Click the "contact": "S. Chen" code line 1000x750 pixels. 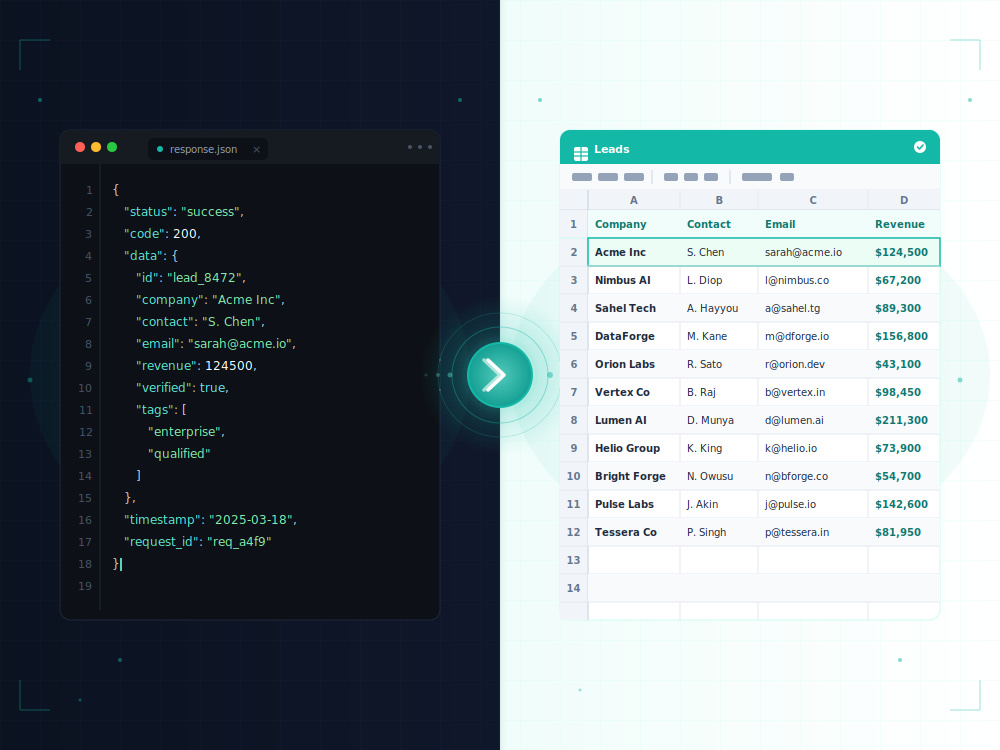pyautogui.click(x=200, y=322)
